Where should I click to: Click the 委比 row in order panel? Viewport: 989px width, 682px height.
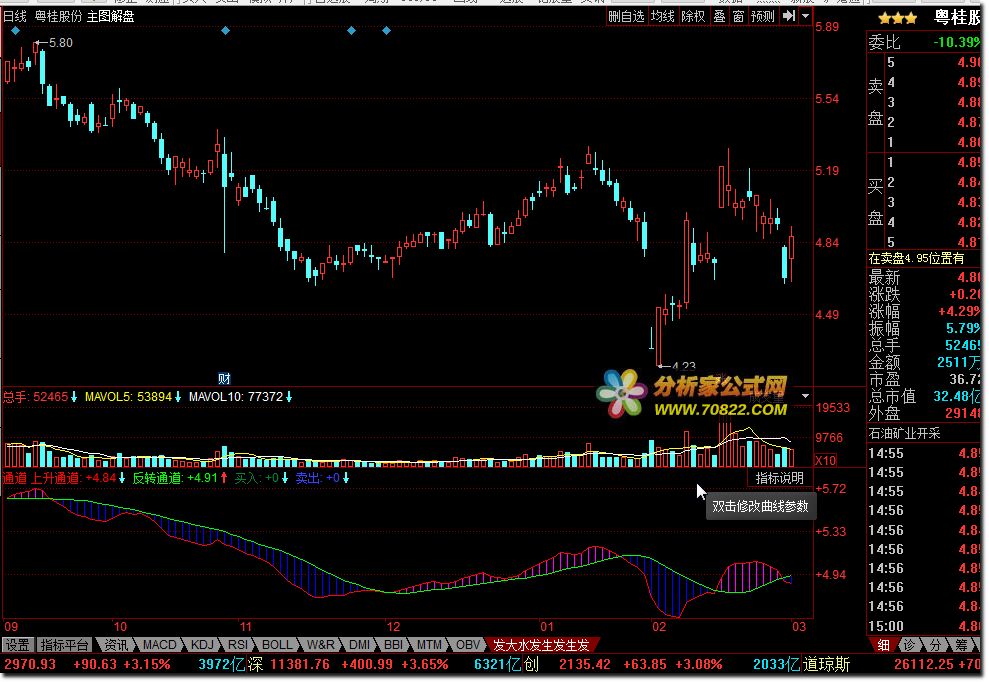(924, 42)
